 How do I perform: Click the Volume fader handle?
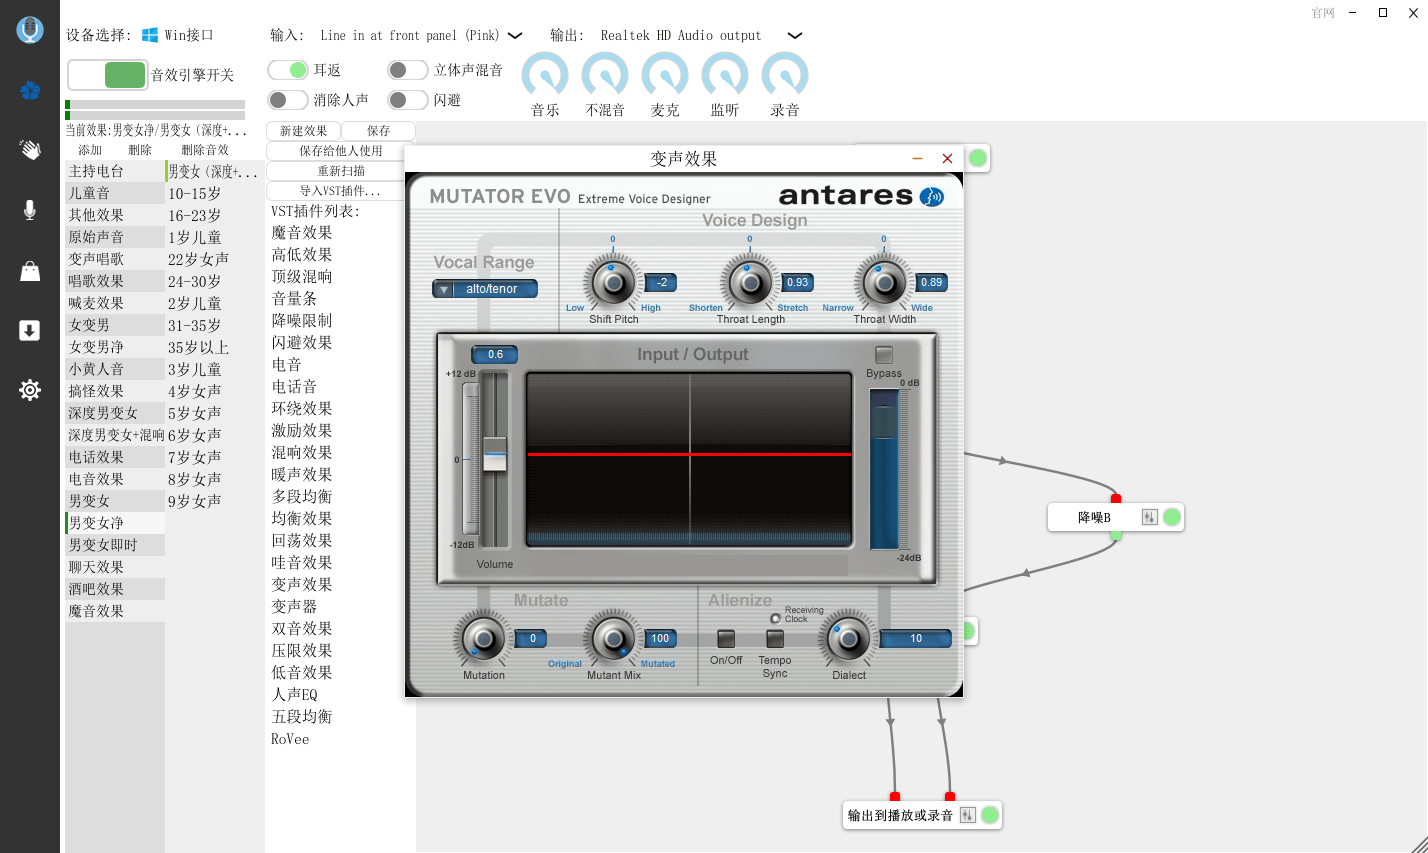(494, 454)
